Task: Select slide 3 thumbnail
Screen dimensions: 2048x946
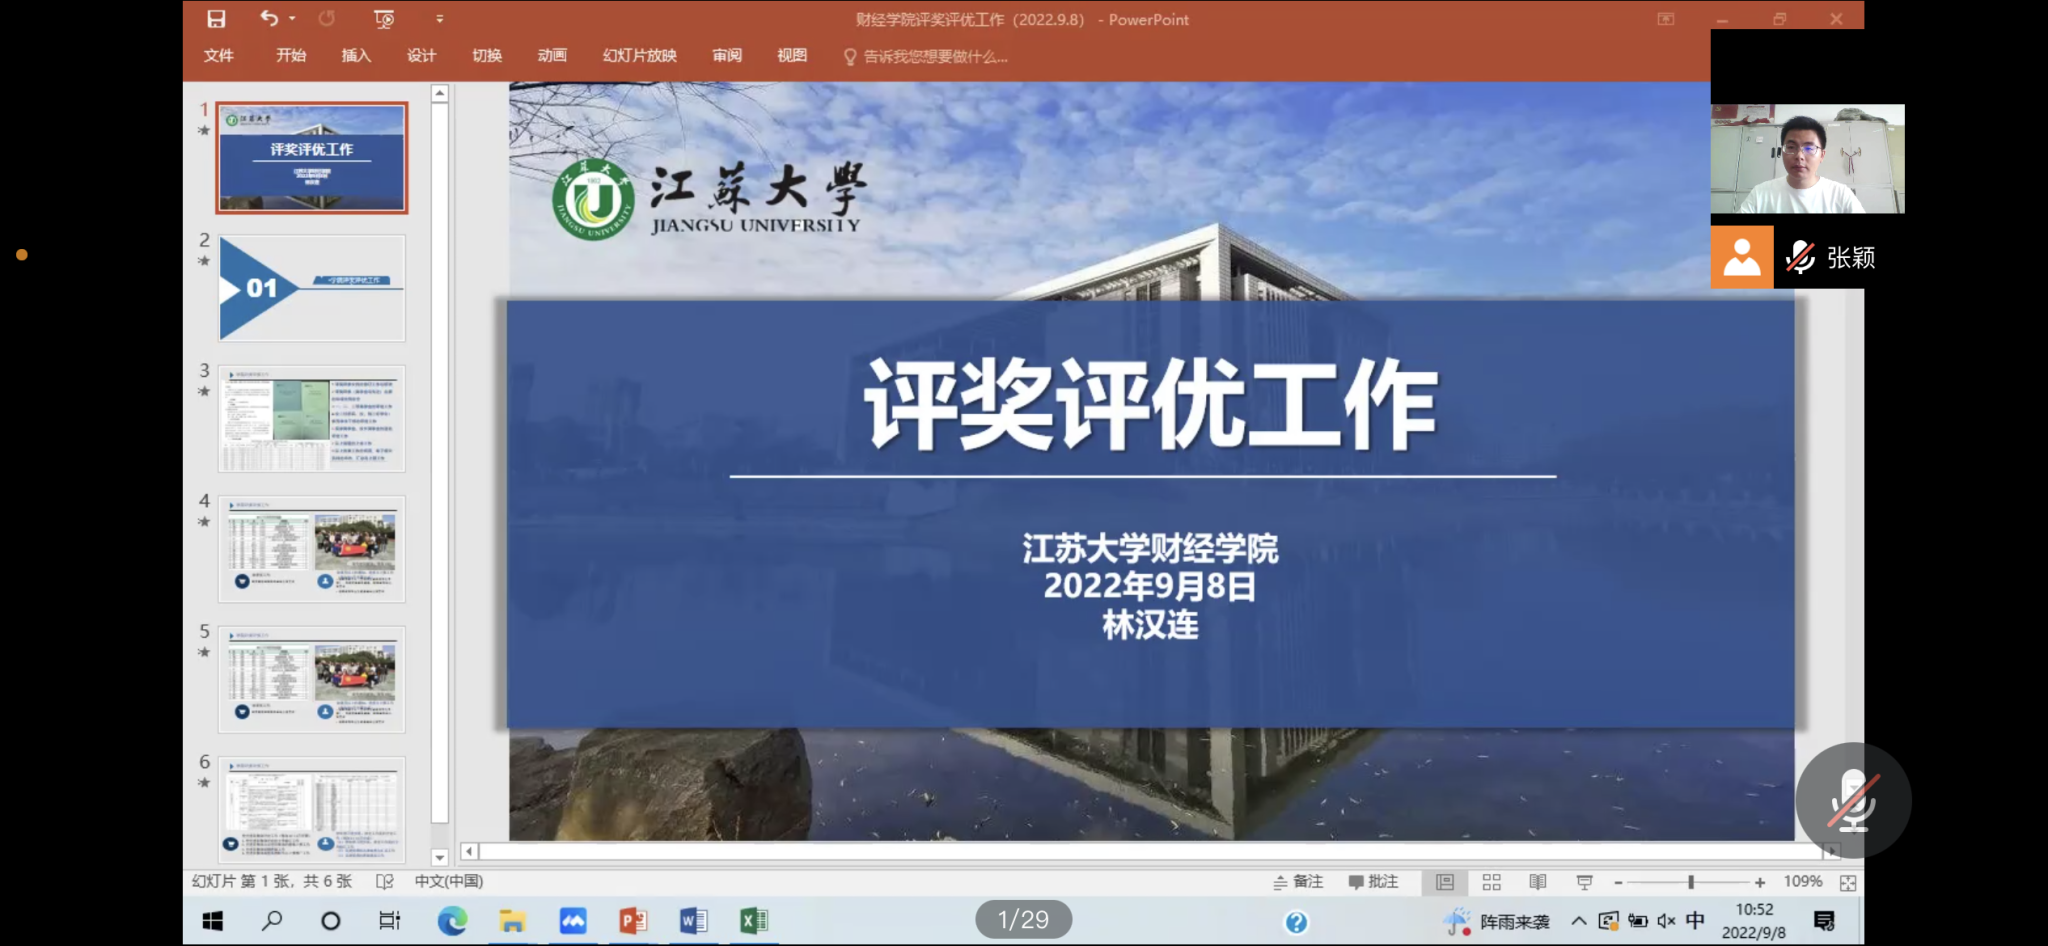Action: [x=312, y=419]
